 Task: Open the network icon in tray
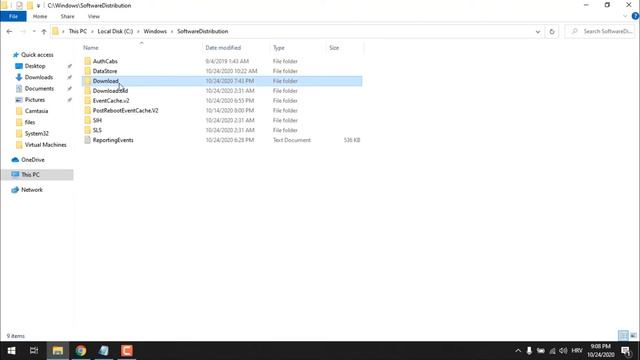(552, 351)
